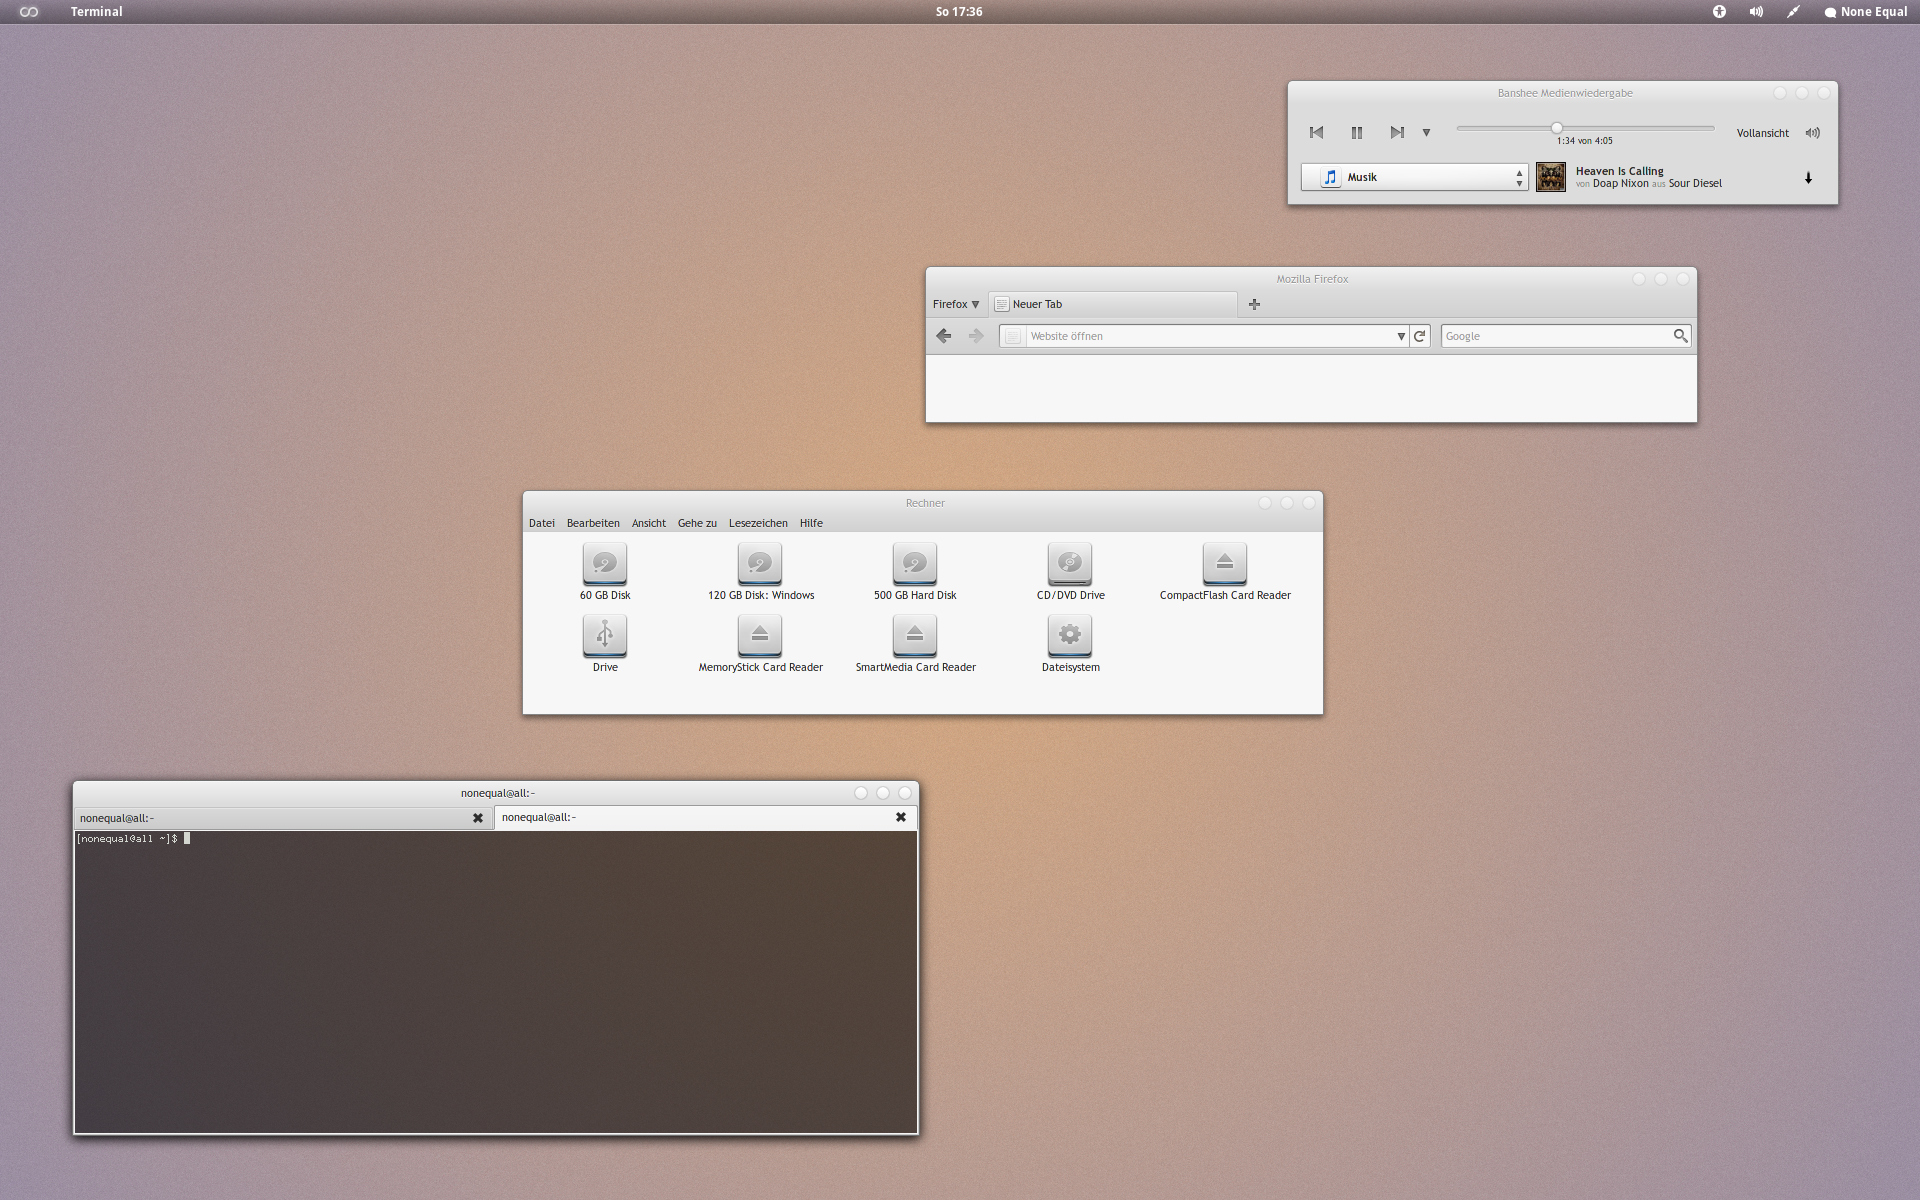Open the accessibility menu icon
Image resolution: width=1920 pixels, height=1200 pixels.
click(x=1719, y=12)
